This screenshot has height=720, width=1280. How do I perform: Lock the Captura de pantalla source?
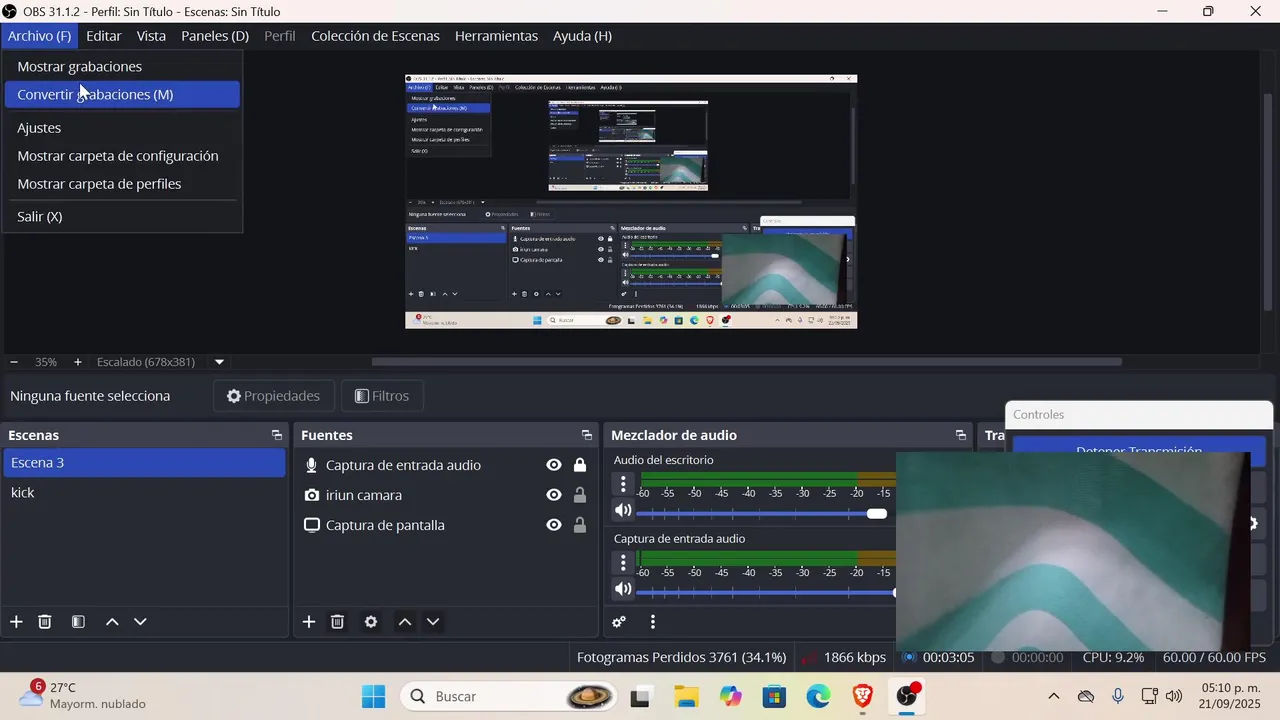[580, 525]
